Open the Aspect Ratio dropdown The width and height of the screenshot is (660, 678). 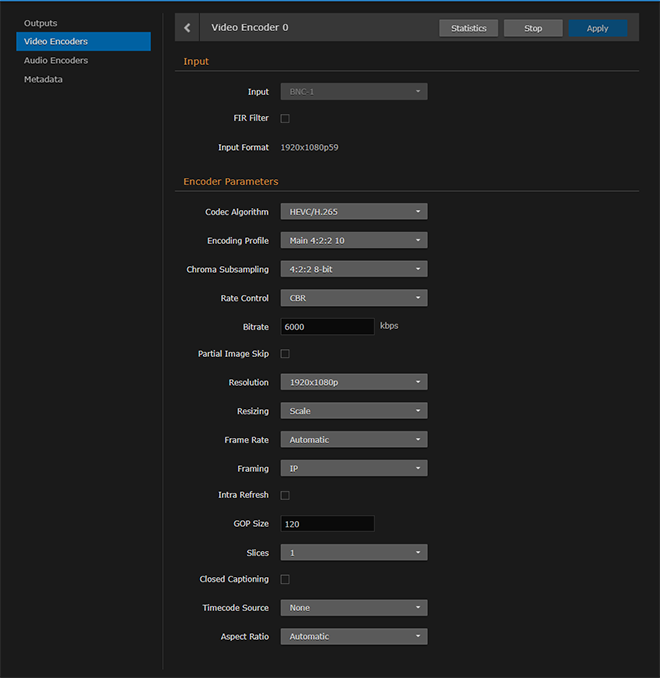pos(353,636)
